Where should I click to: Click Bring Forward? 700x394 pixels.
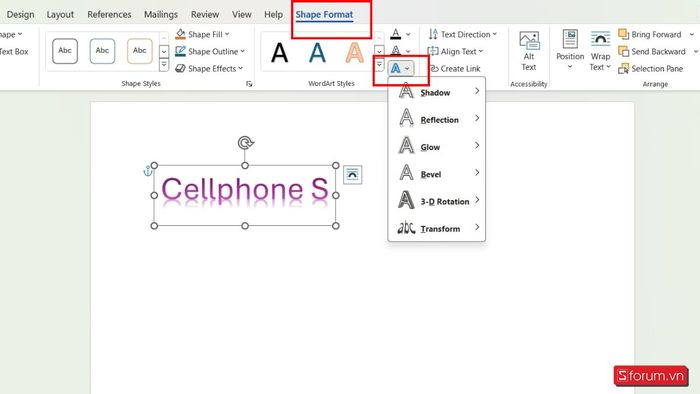[x=650, y=34]
